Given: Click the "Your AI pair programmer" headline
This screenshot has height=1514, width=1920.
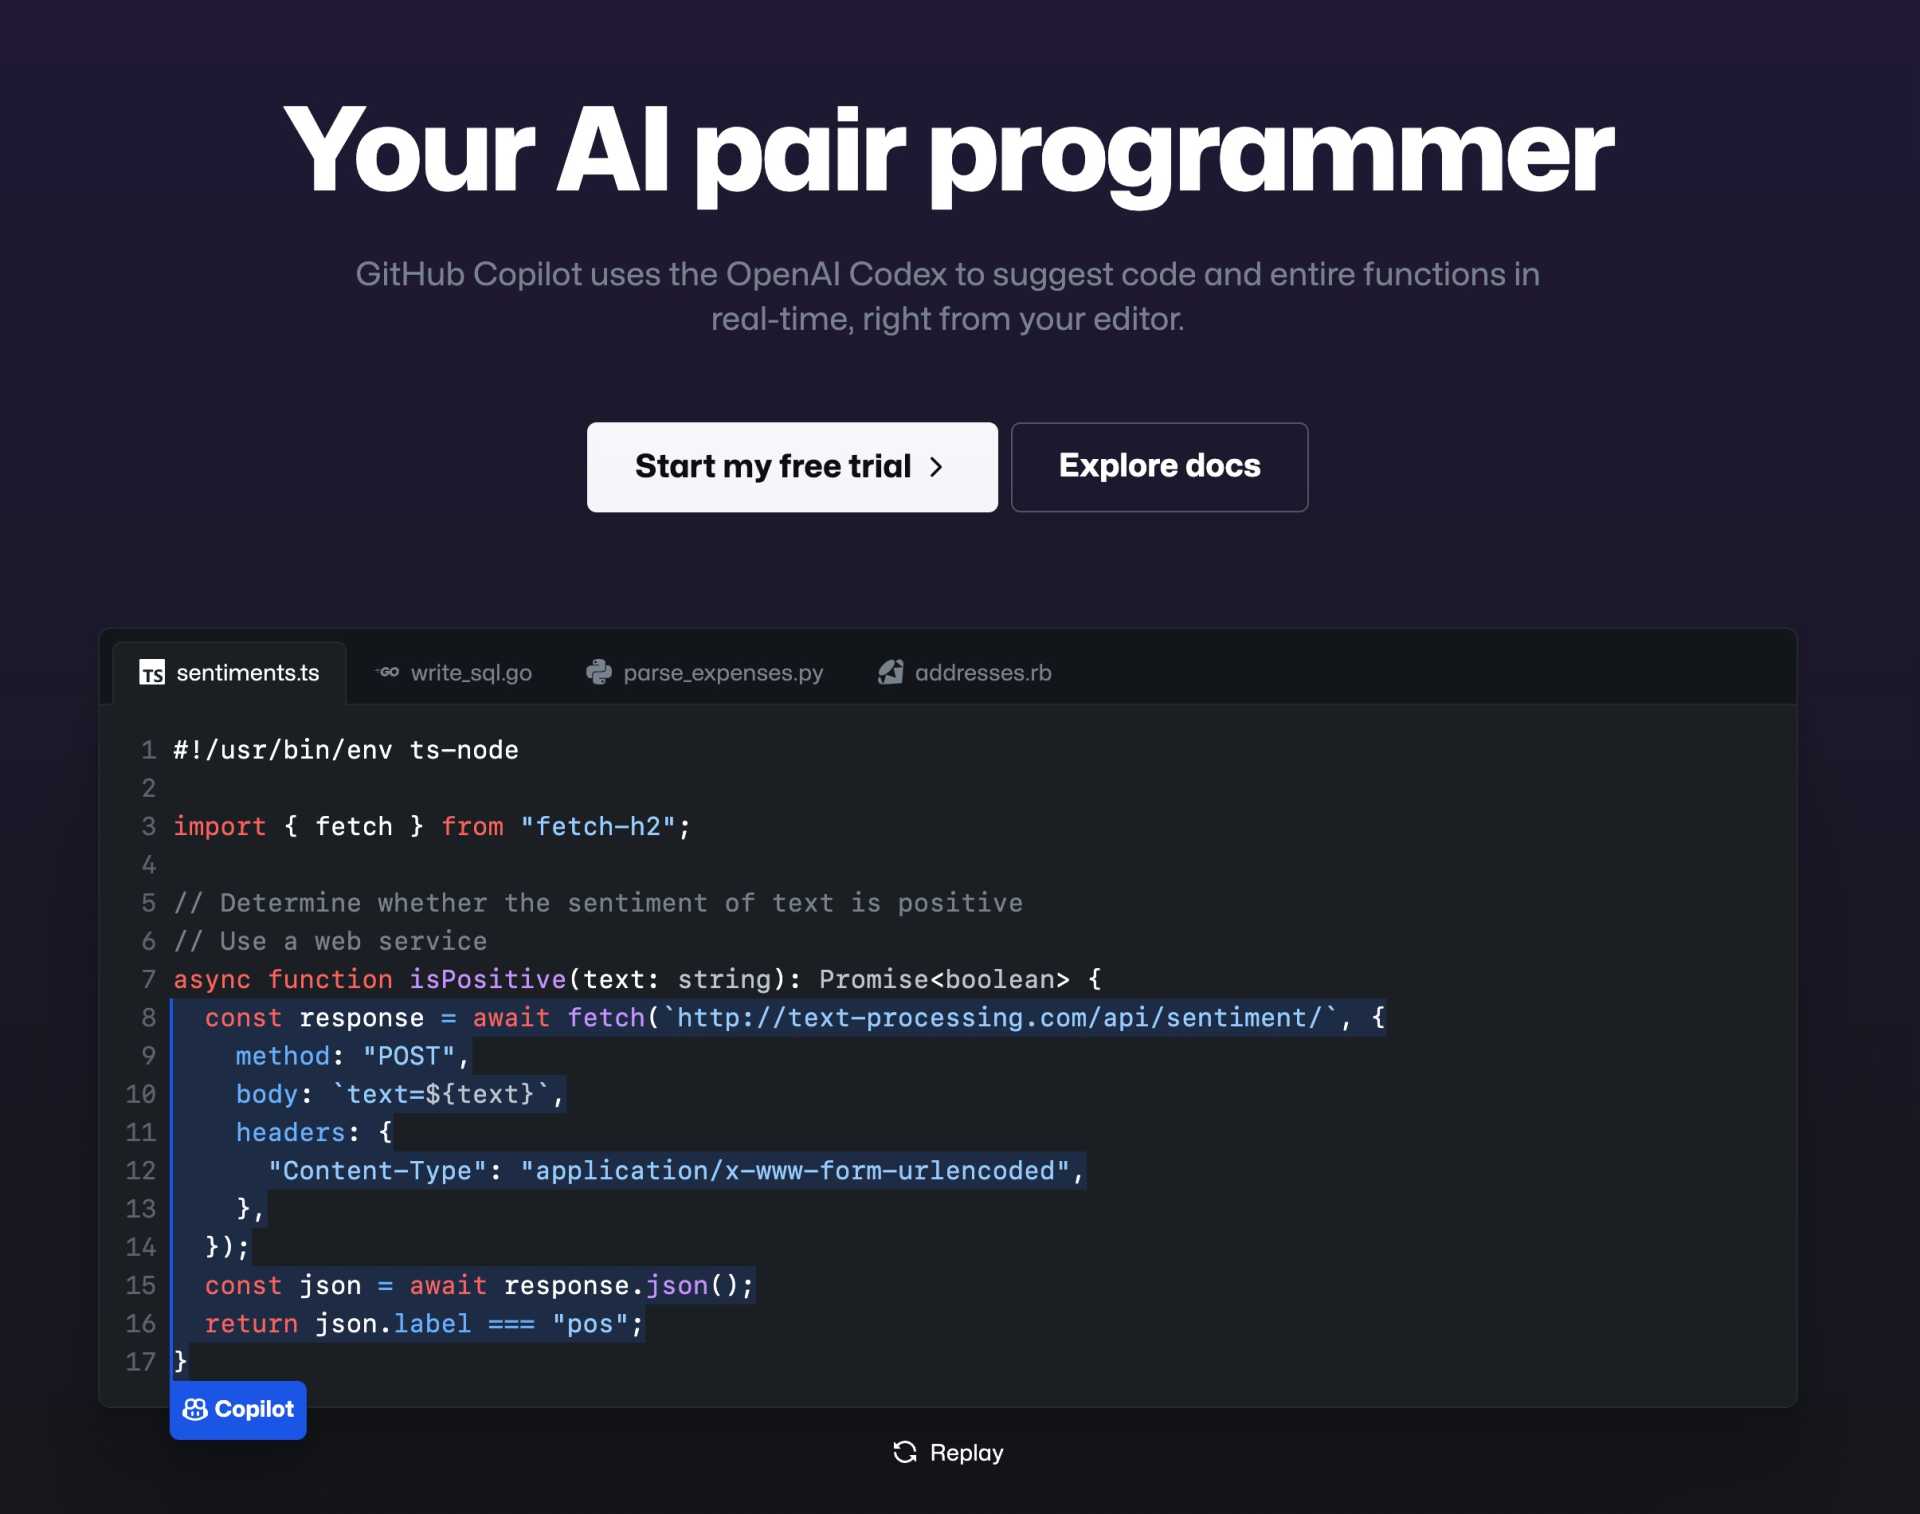Looking at the screenshot, I should [x=948, y=150].
